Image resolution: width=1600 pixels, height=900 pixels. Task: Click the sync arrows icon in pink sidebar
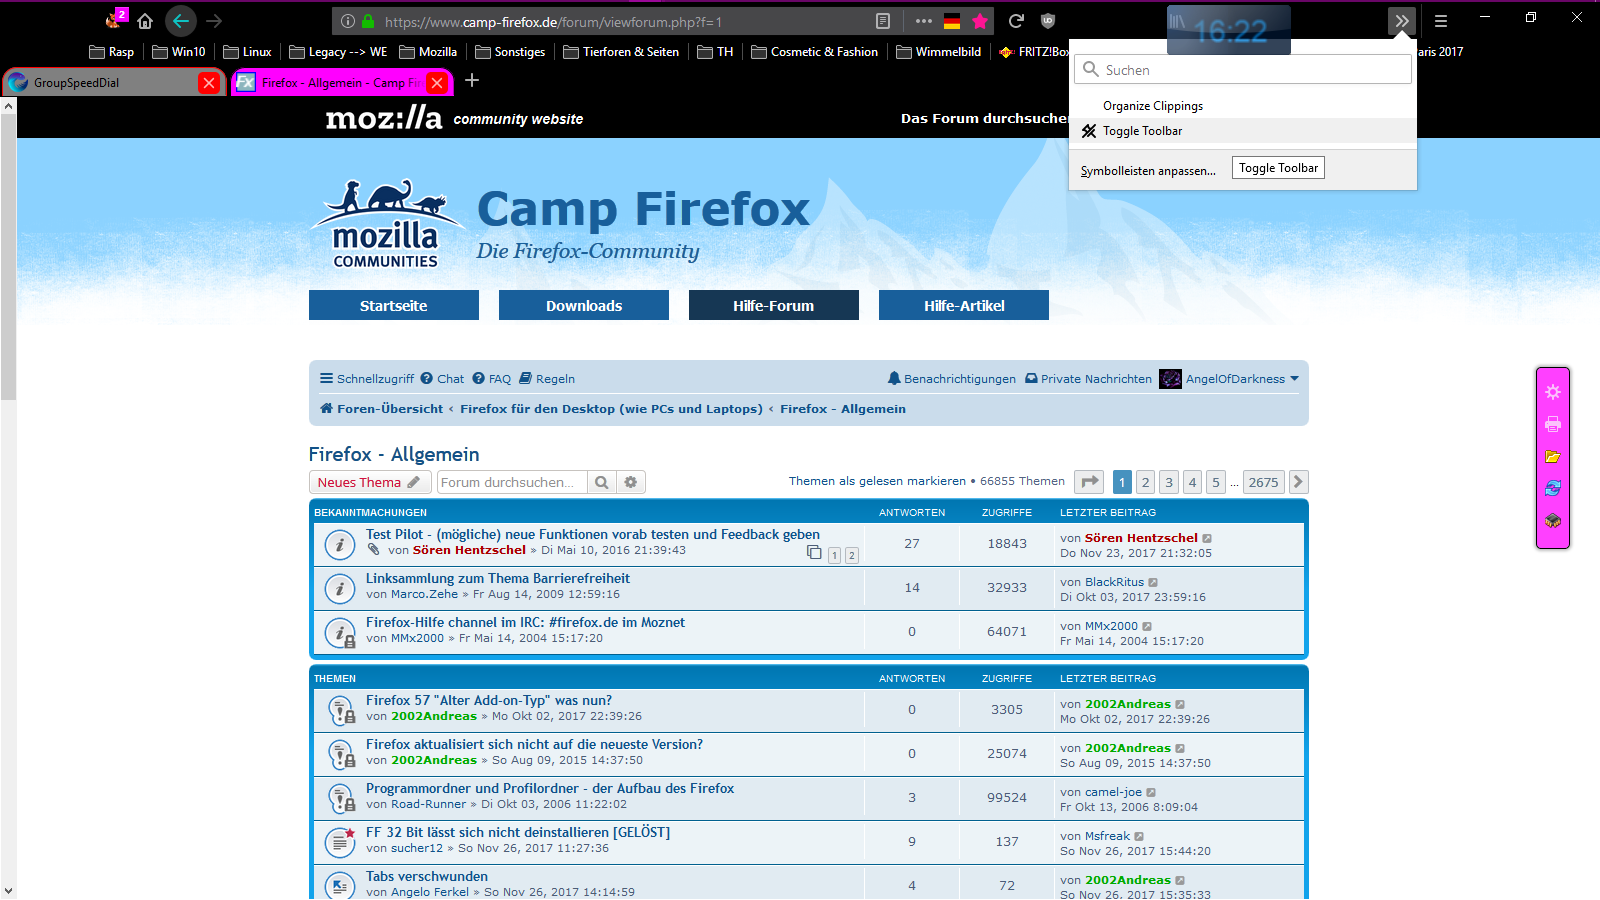click(1553, 488)
